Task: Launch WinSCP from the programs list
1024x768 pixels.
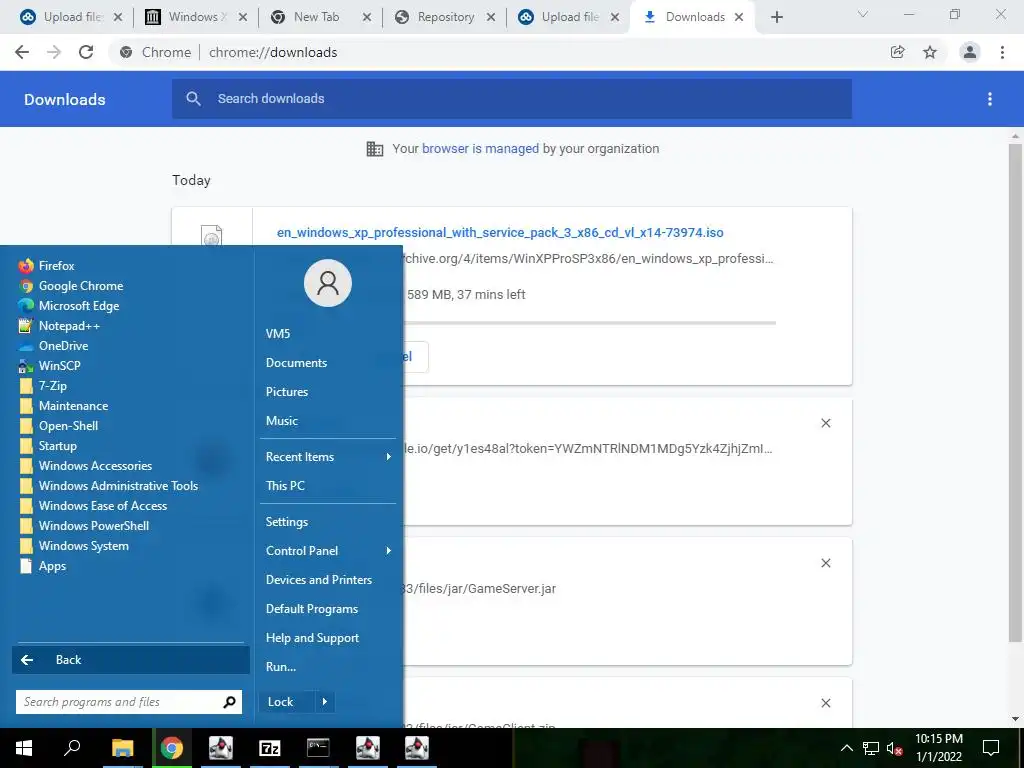Action: [x=50, y=366]
